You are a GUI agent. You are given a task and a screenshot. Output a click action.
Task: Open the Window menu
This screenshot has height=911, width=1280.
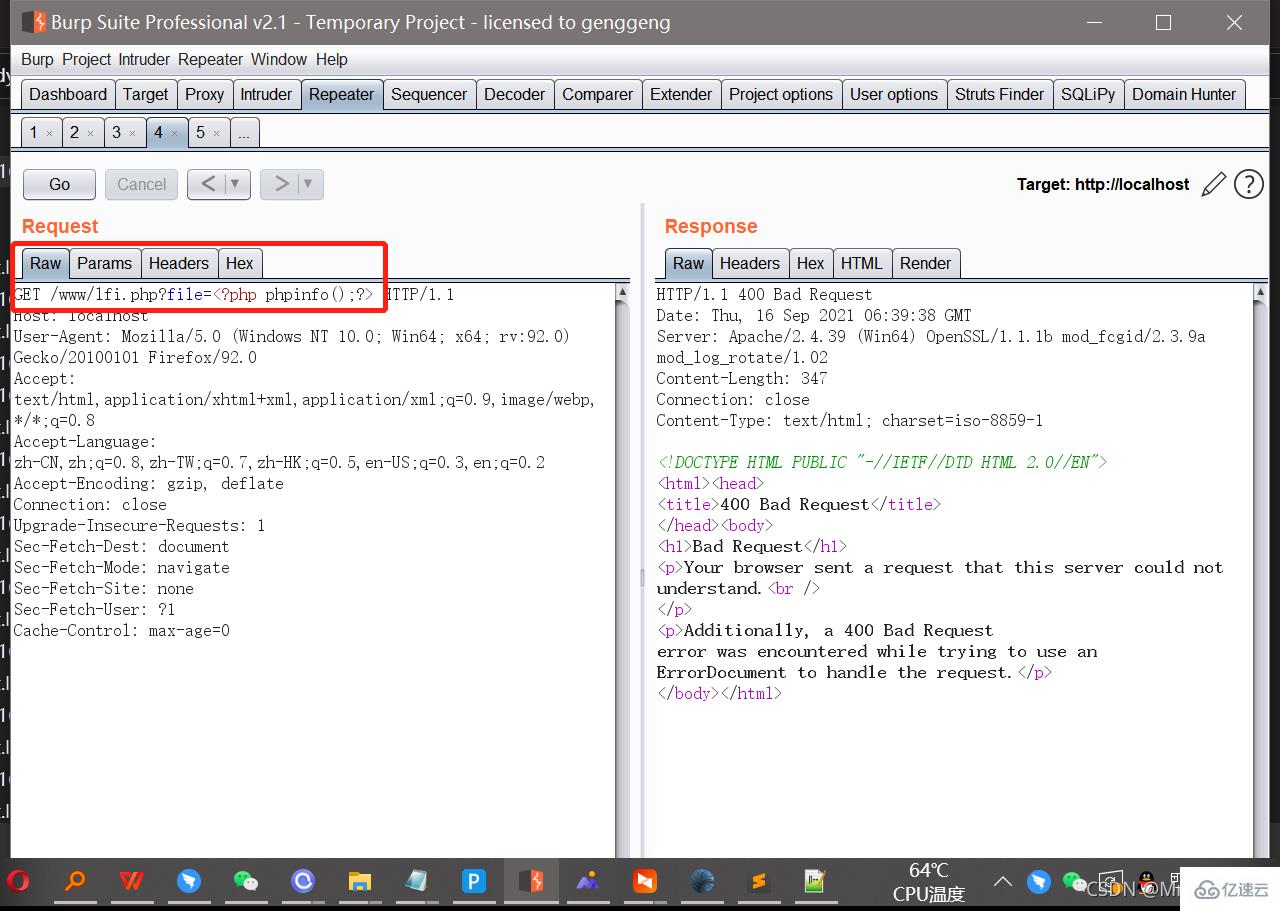pyautogui.click(x=279, y=59)
